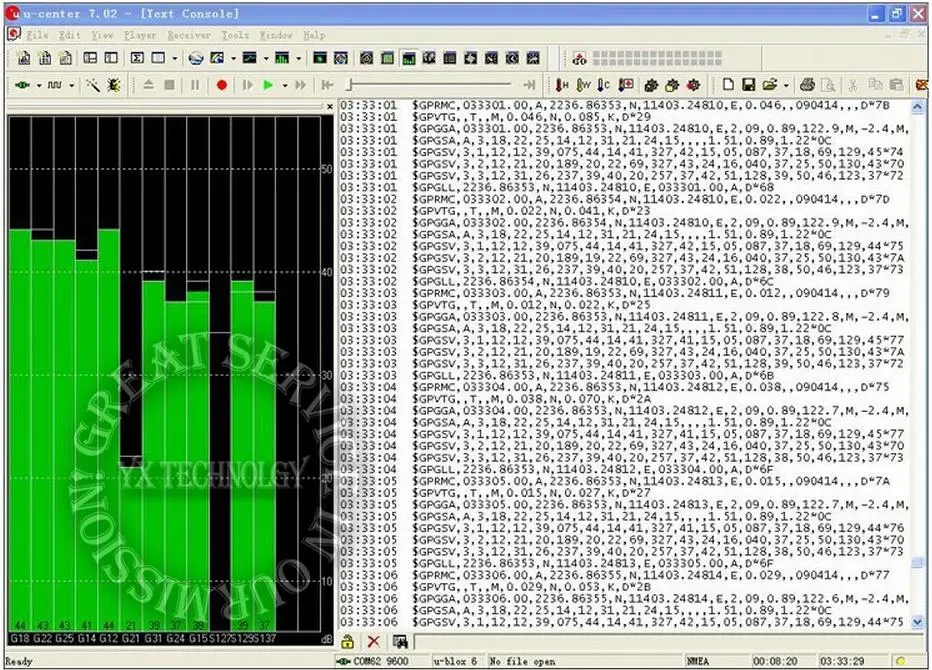Open the first console view icon

[x=24, y=58]
